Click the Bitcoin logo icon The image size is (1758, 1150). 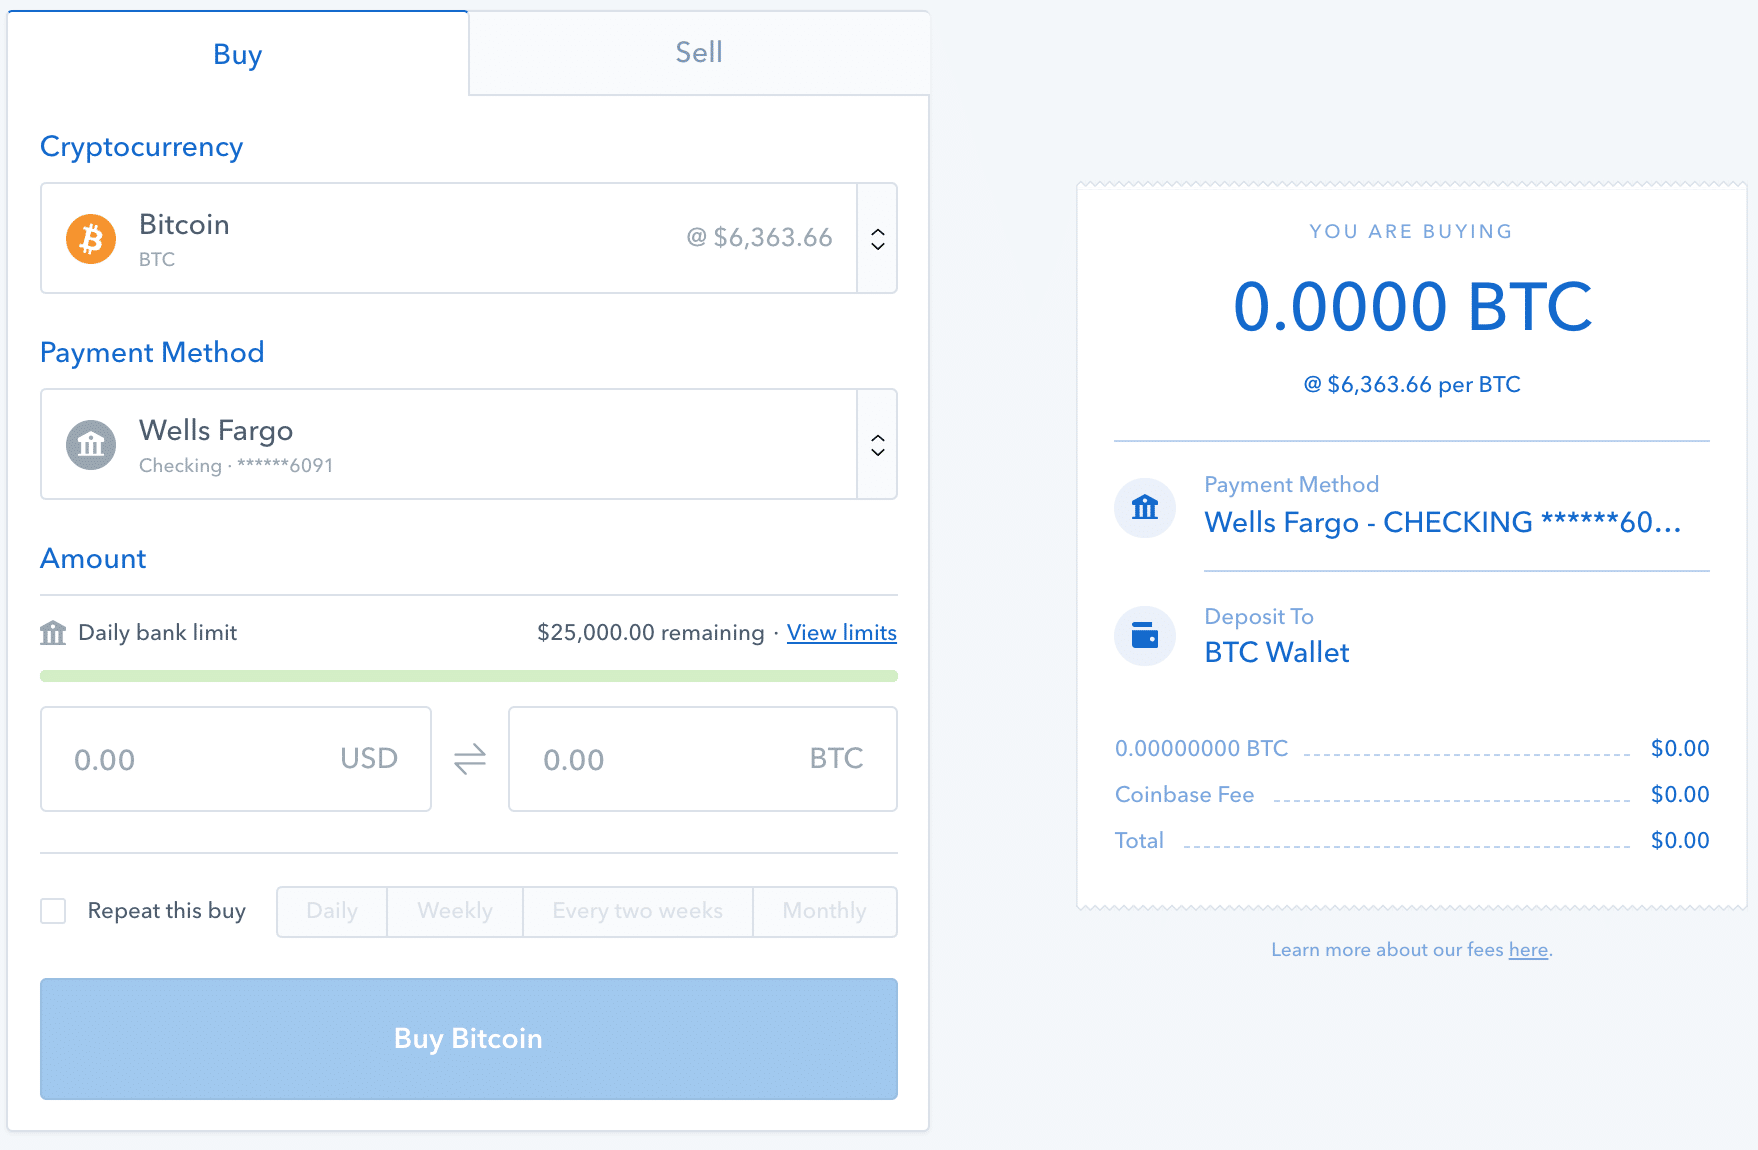[91, 238]
